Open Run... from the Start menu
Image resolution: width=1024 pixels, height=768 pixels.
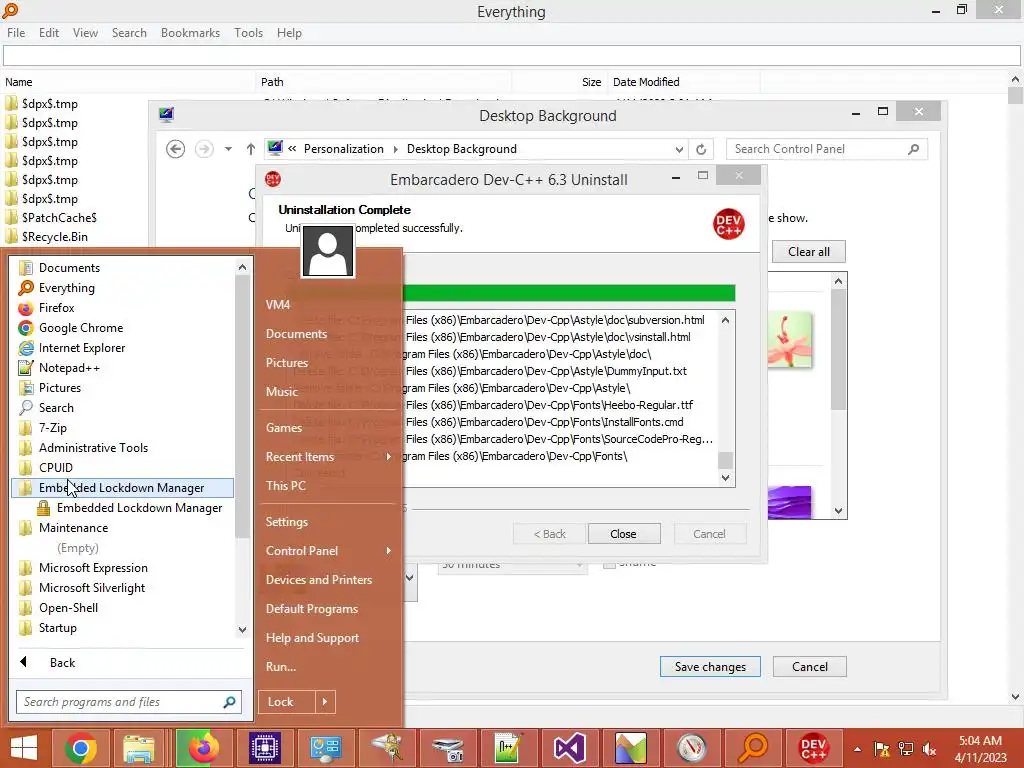coord(281,667)
